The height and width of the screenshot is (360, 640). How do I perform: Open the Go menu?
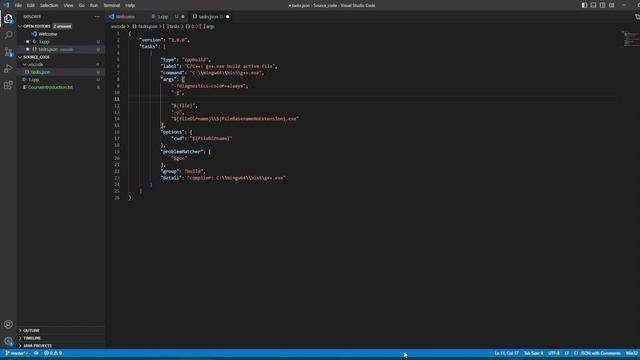coord(82,5)
